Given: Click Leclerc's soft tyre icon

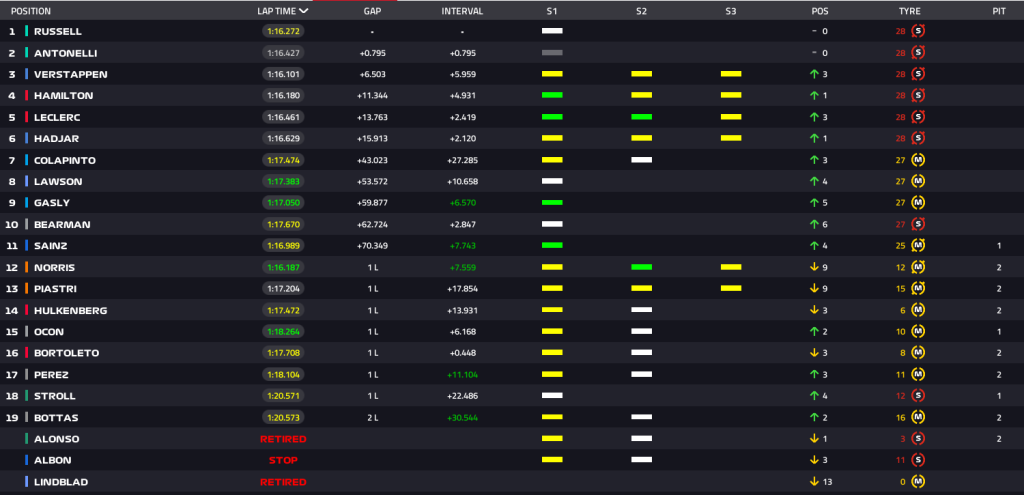Looking at the screenshot, I should [918, 117].
